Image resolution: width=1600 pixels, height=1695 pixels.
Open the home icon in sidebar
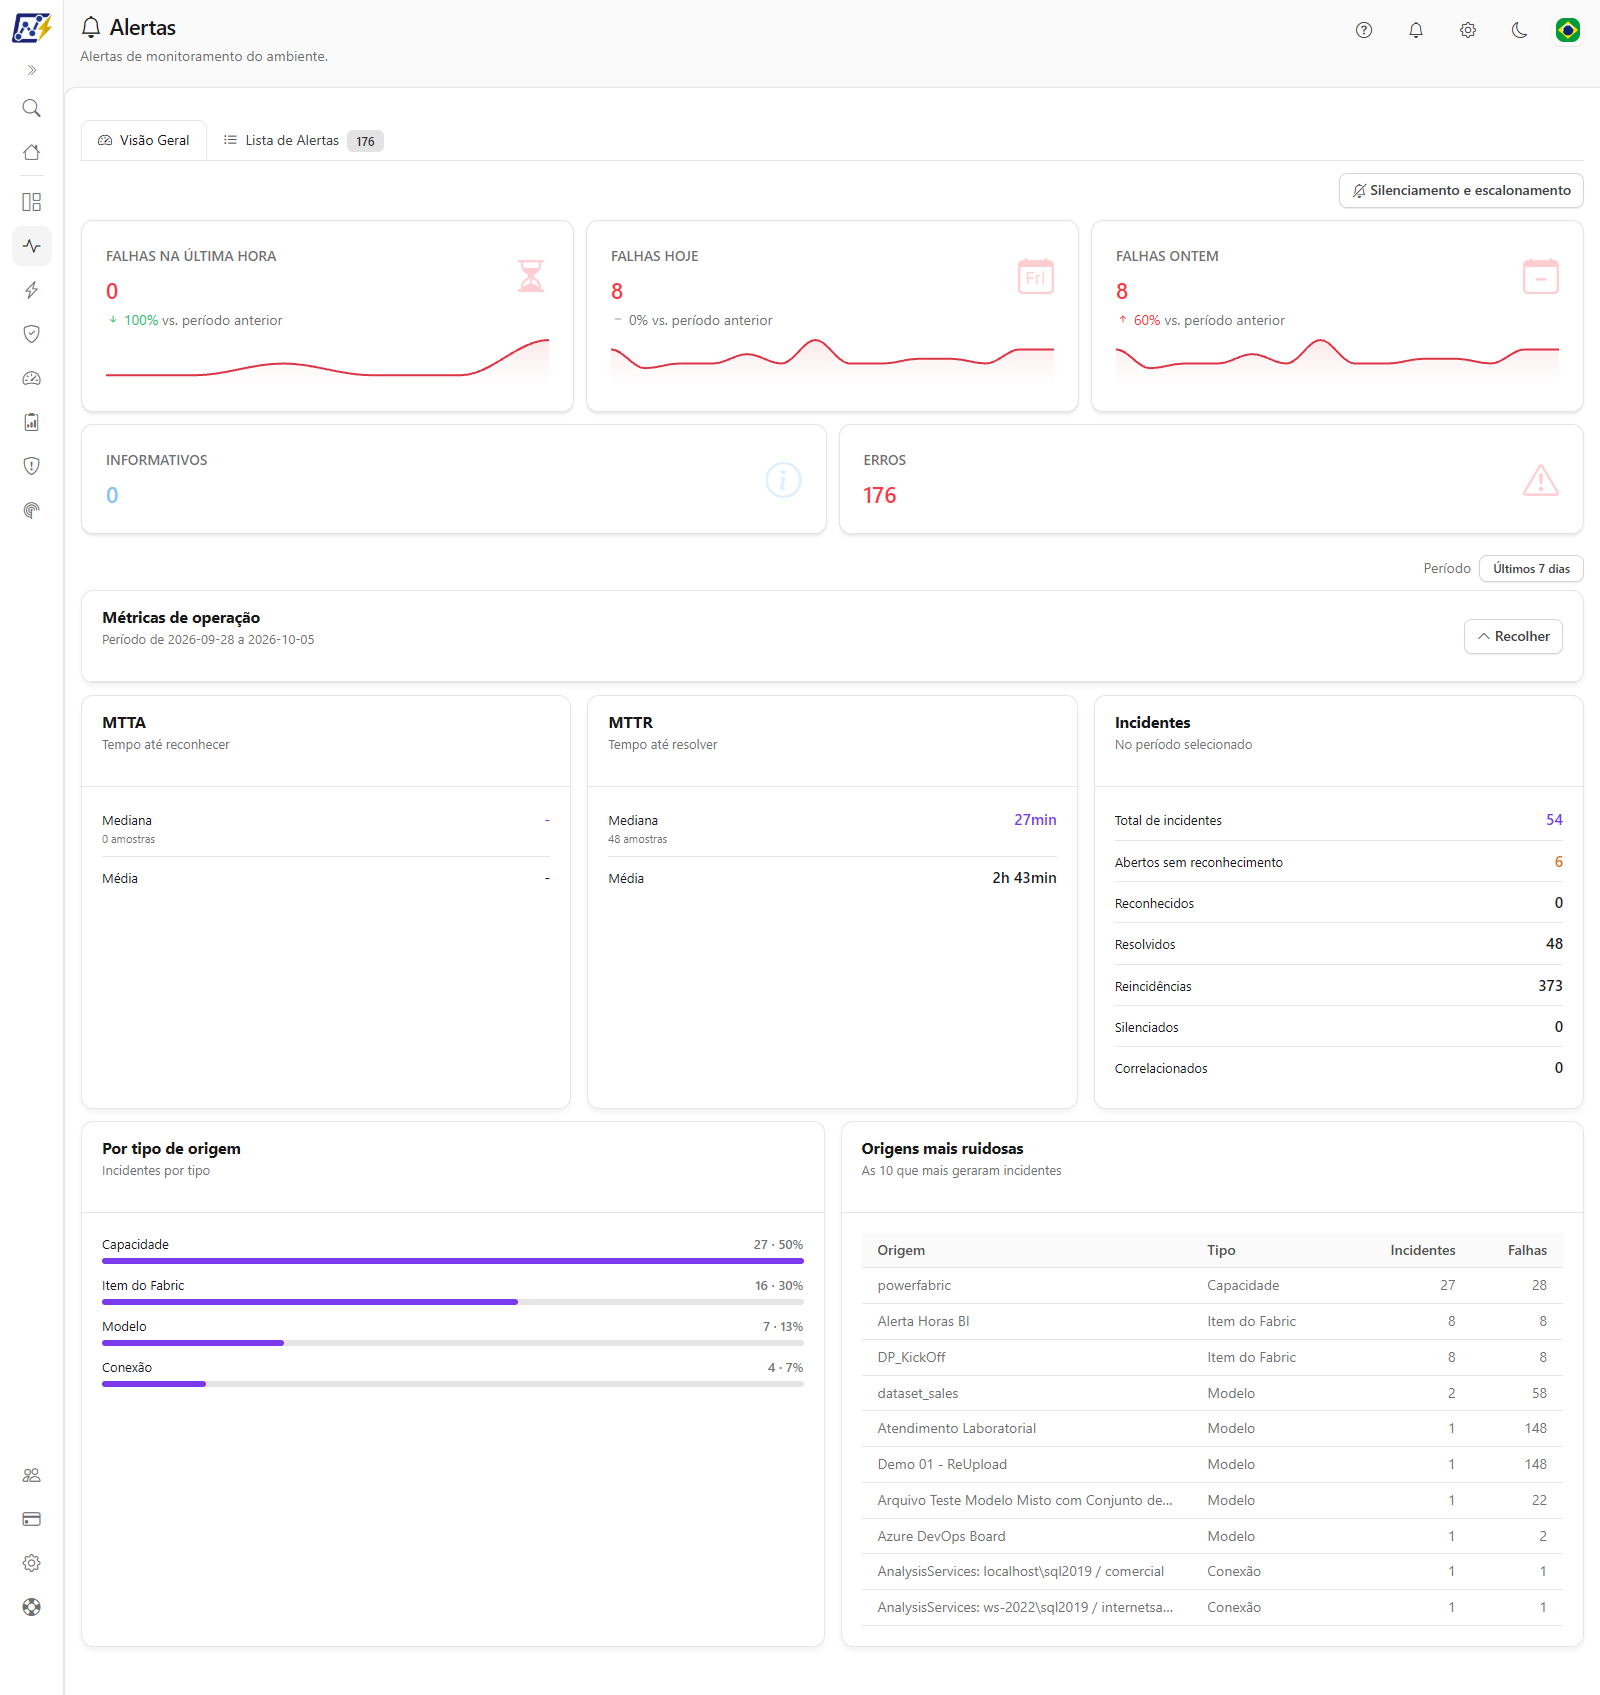click(31, 152)
